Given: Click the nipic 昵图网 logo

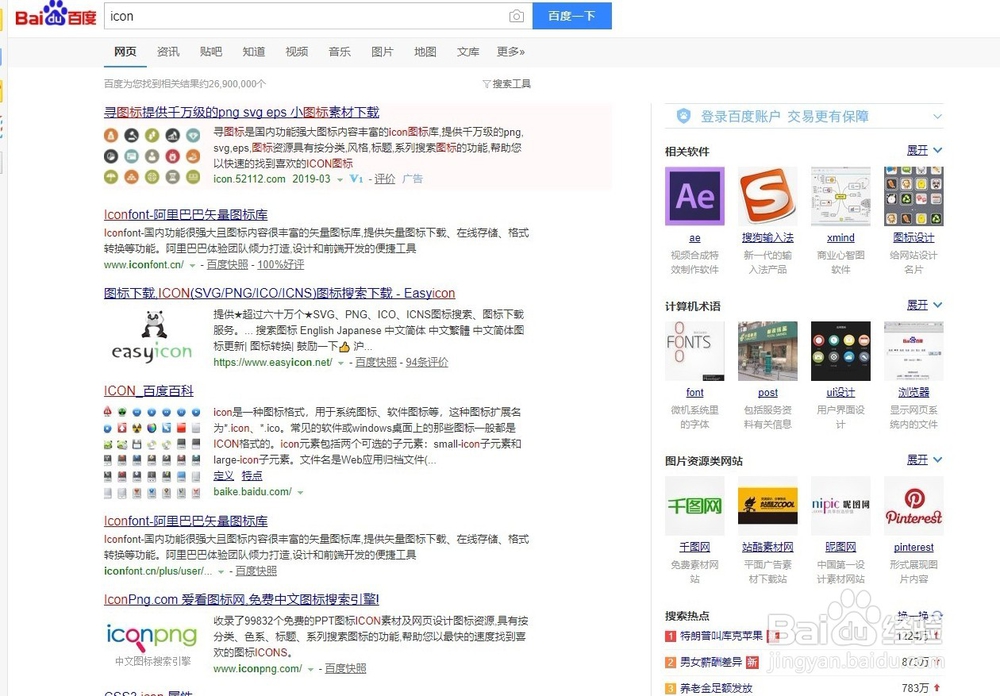Looking at the screenshot, I should pos(841,506).
